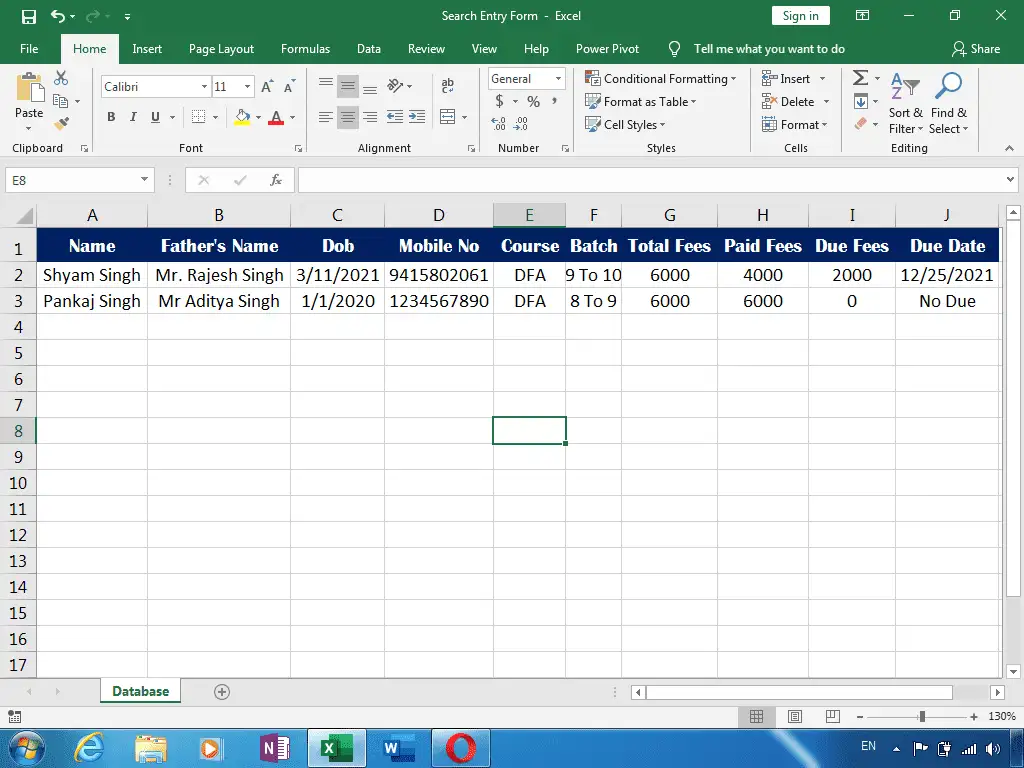Screen dimensions: 1024x768
Task: Click the Accounting dollar format icon
Action: tap(500, 101)
